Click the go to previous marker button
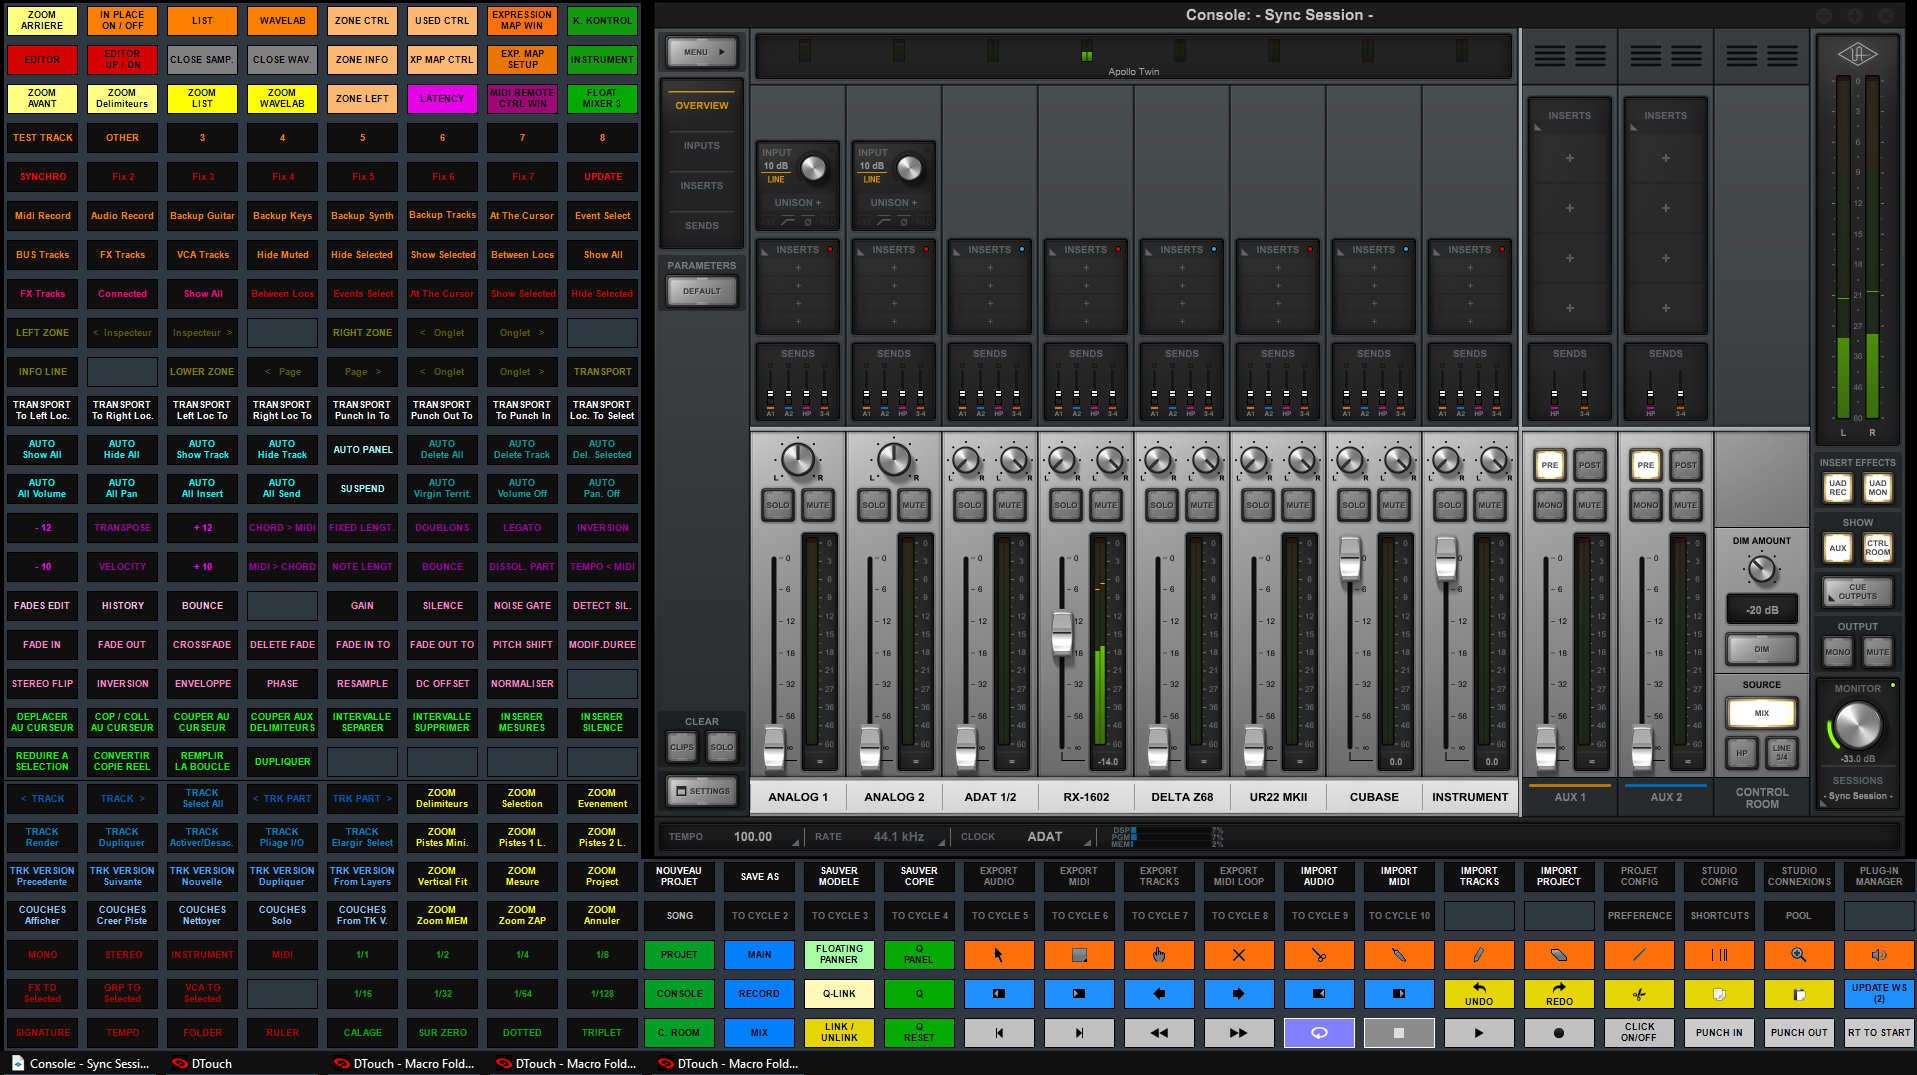 pos(999,1033)
